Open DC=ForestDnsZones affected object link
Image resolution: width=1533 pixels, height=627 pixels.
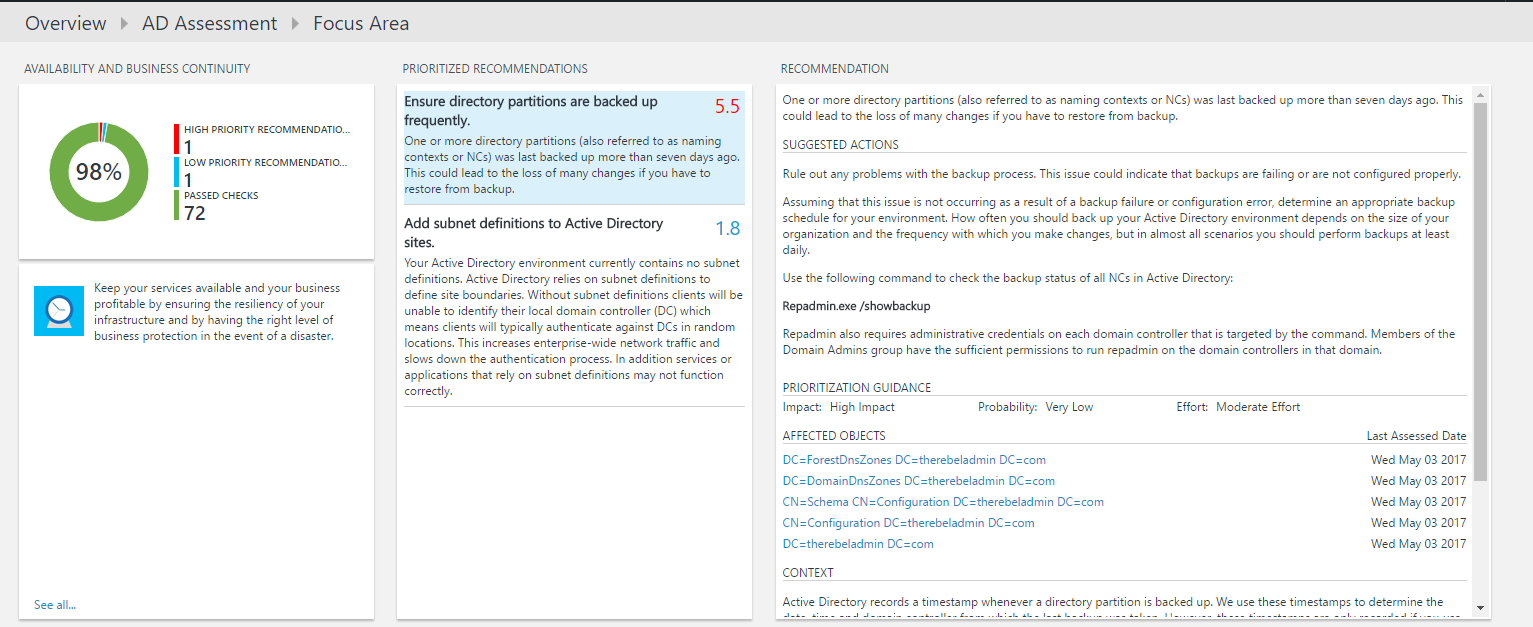(914, 460)
